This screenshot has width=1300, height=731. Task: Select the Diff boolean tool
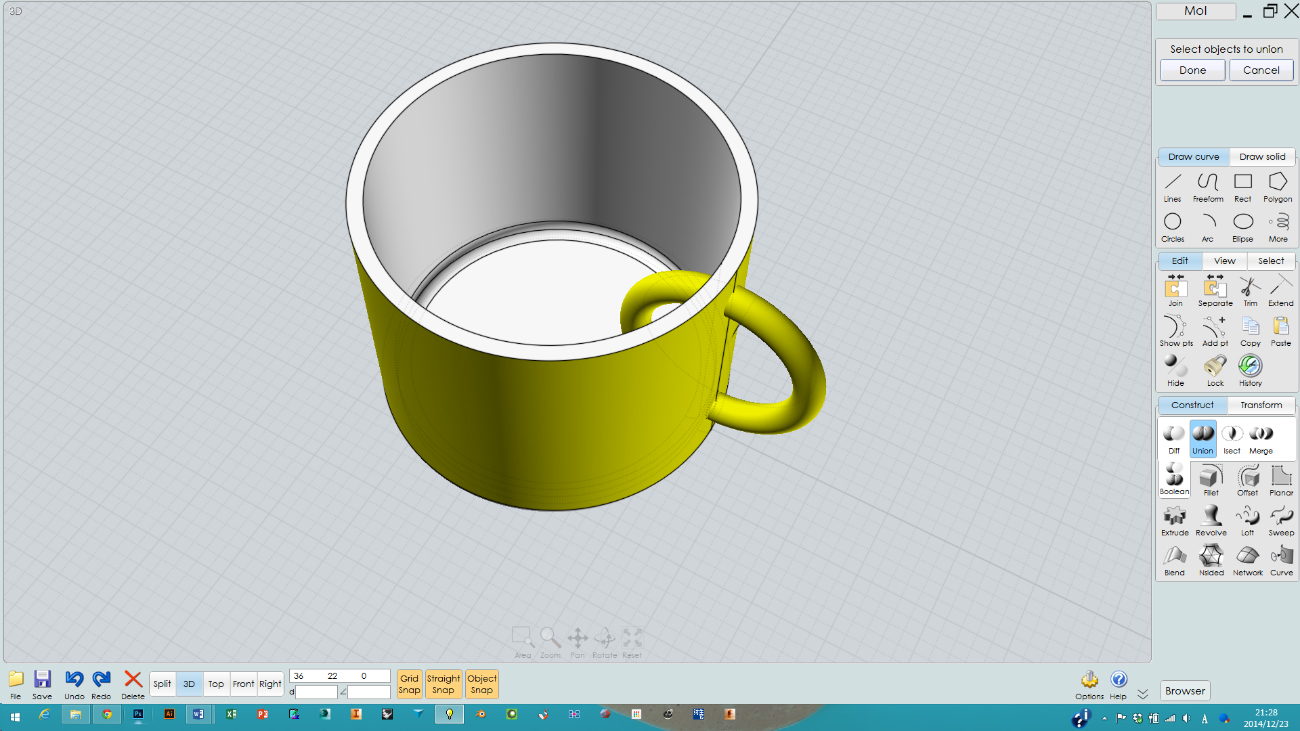[x=1174, y=438]
